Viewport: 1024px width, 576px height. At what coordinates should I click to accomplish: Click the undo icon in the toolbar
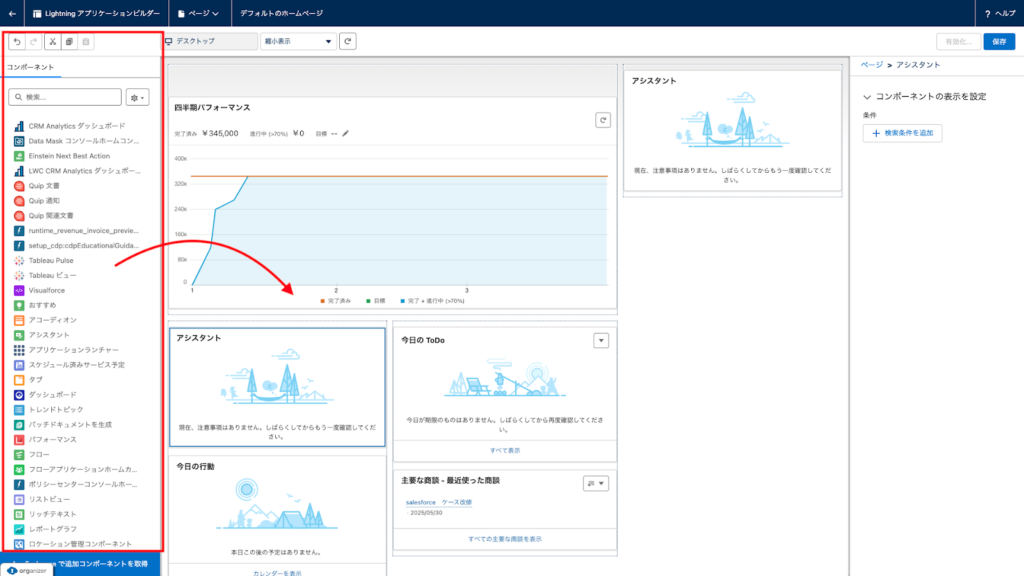pos(17,42)
